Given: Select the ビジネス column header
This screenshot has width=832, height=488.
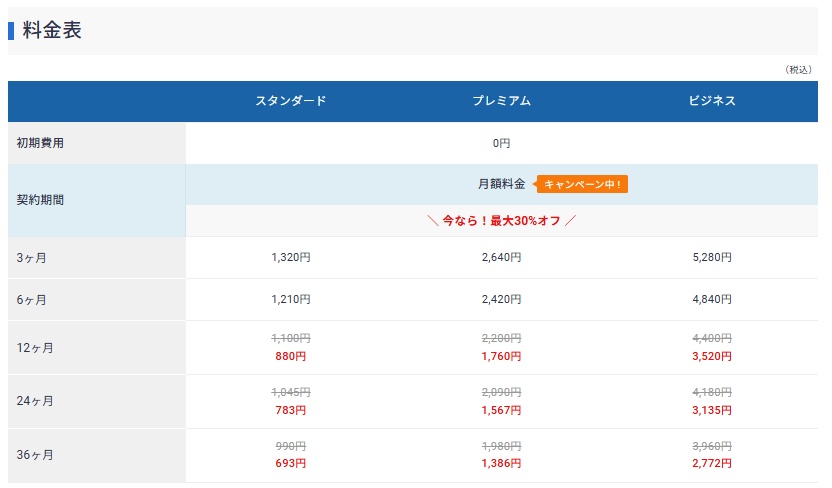Looking at the screenshot, I should coord(712,101).
